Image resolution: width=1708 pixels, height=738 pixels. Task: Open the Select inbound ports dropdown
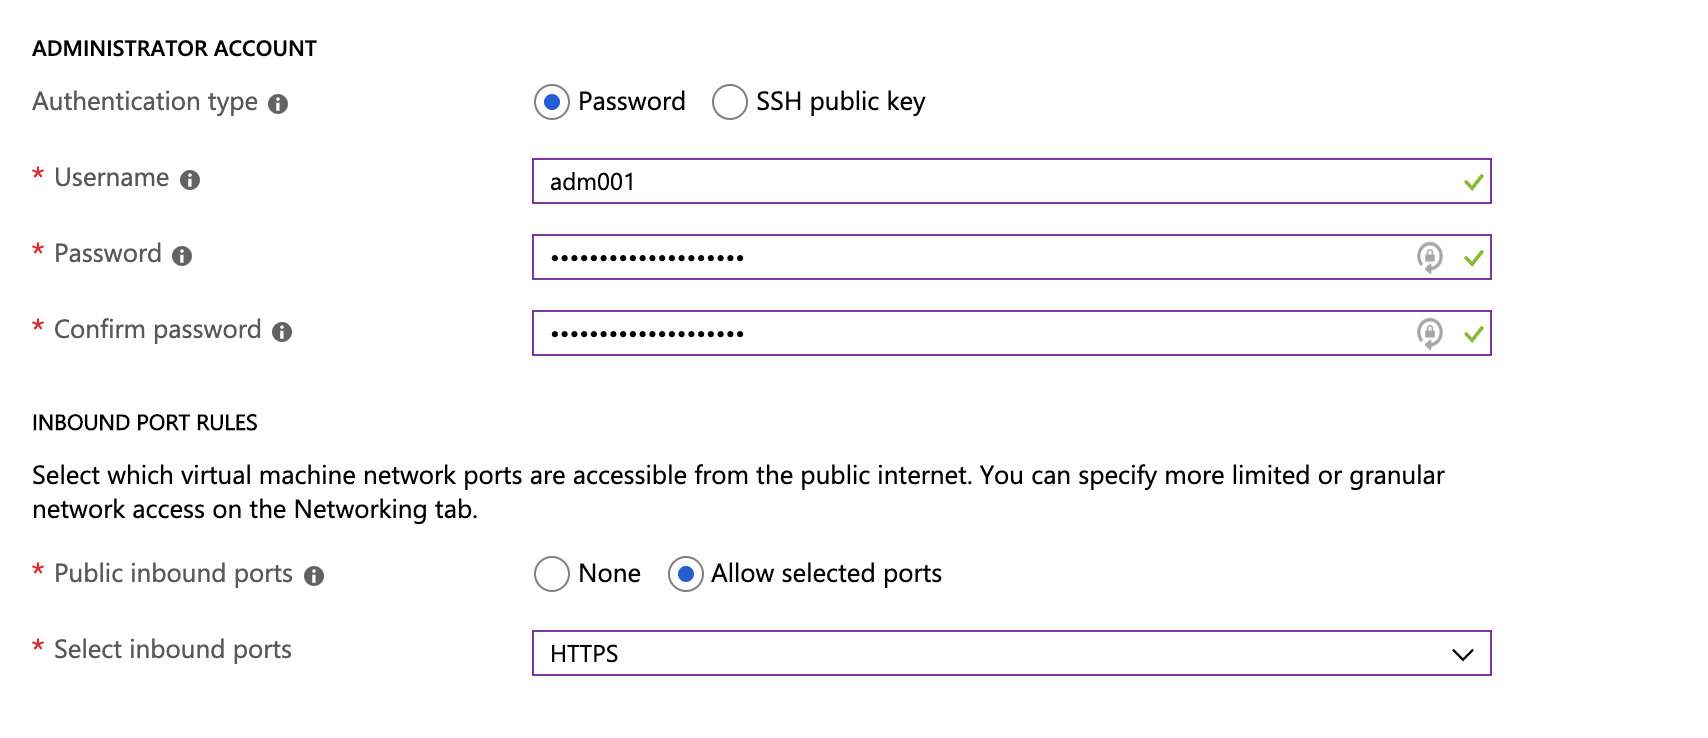click(1010, 653)
